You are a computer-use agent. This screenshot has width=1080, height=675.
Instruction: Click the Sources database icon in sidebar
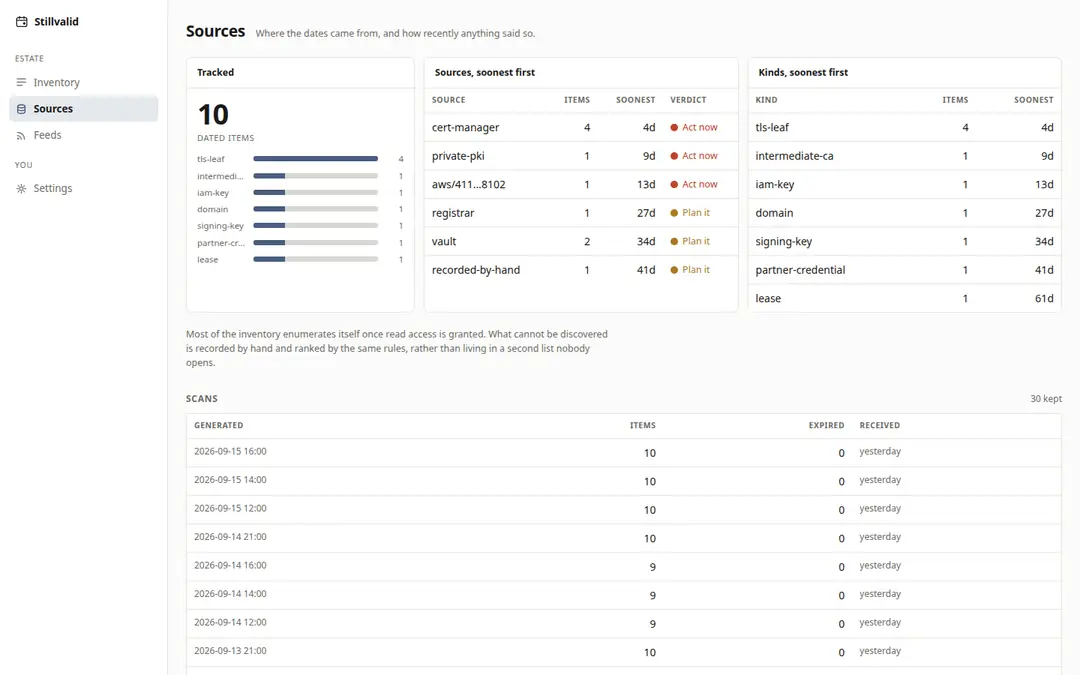click(x=21, y=109)
